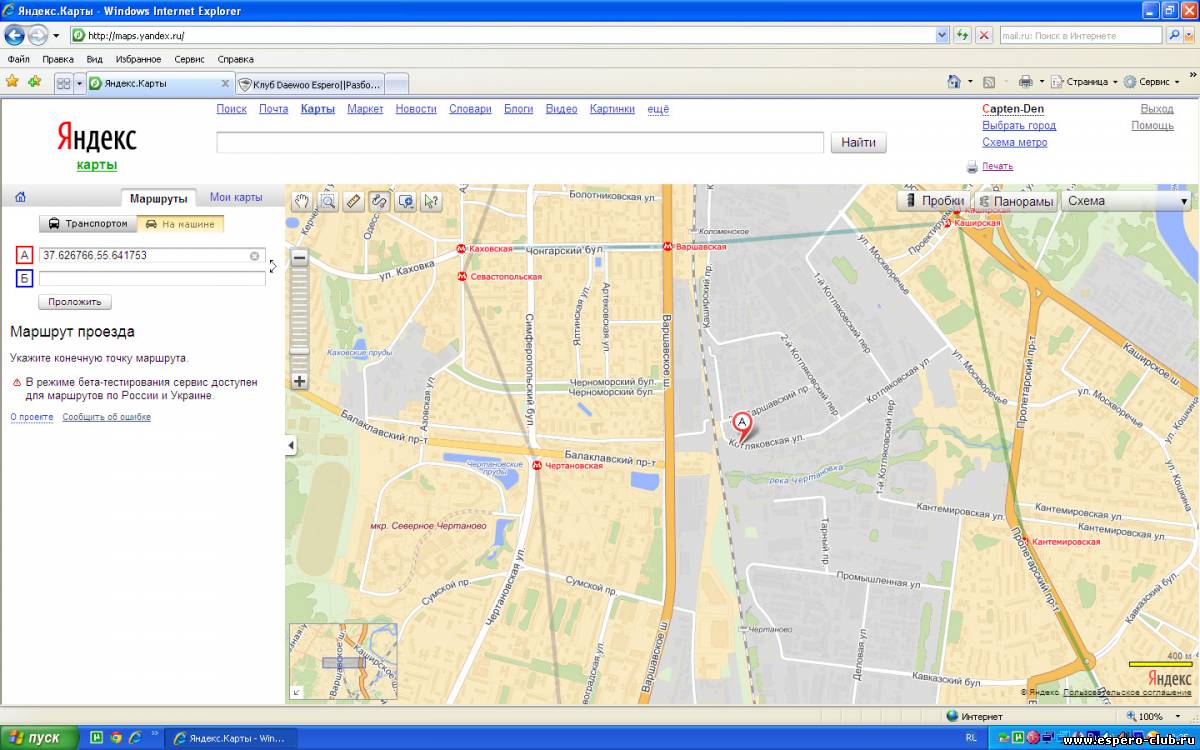Viewport: 1200px width, 750px height.
Task: Click the Севастопольская metro station icon
Action: [x=461, y=276]
